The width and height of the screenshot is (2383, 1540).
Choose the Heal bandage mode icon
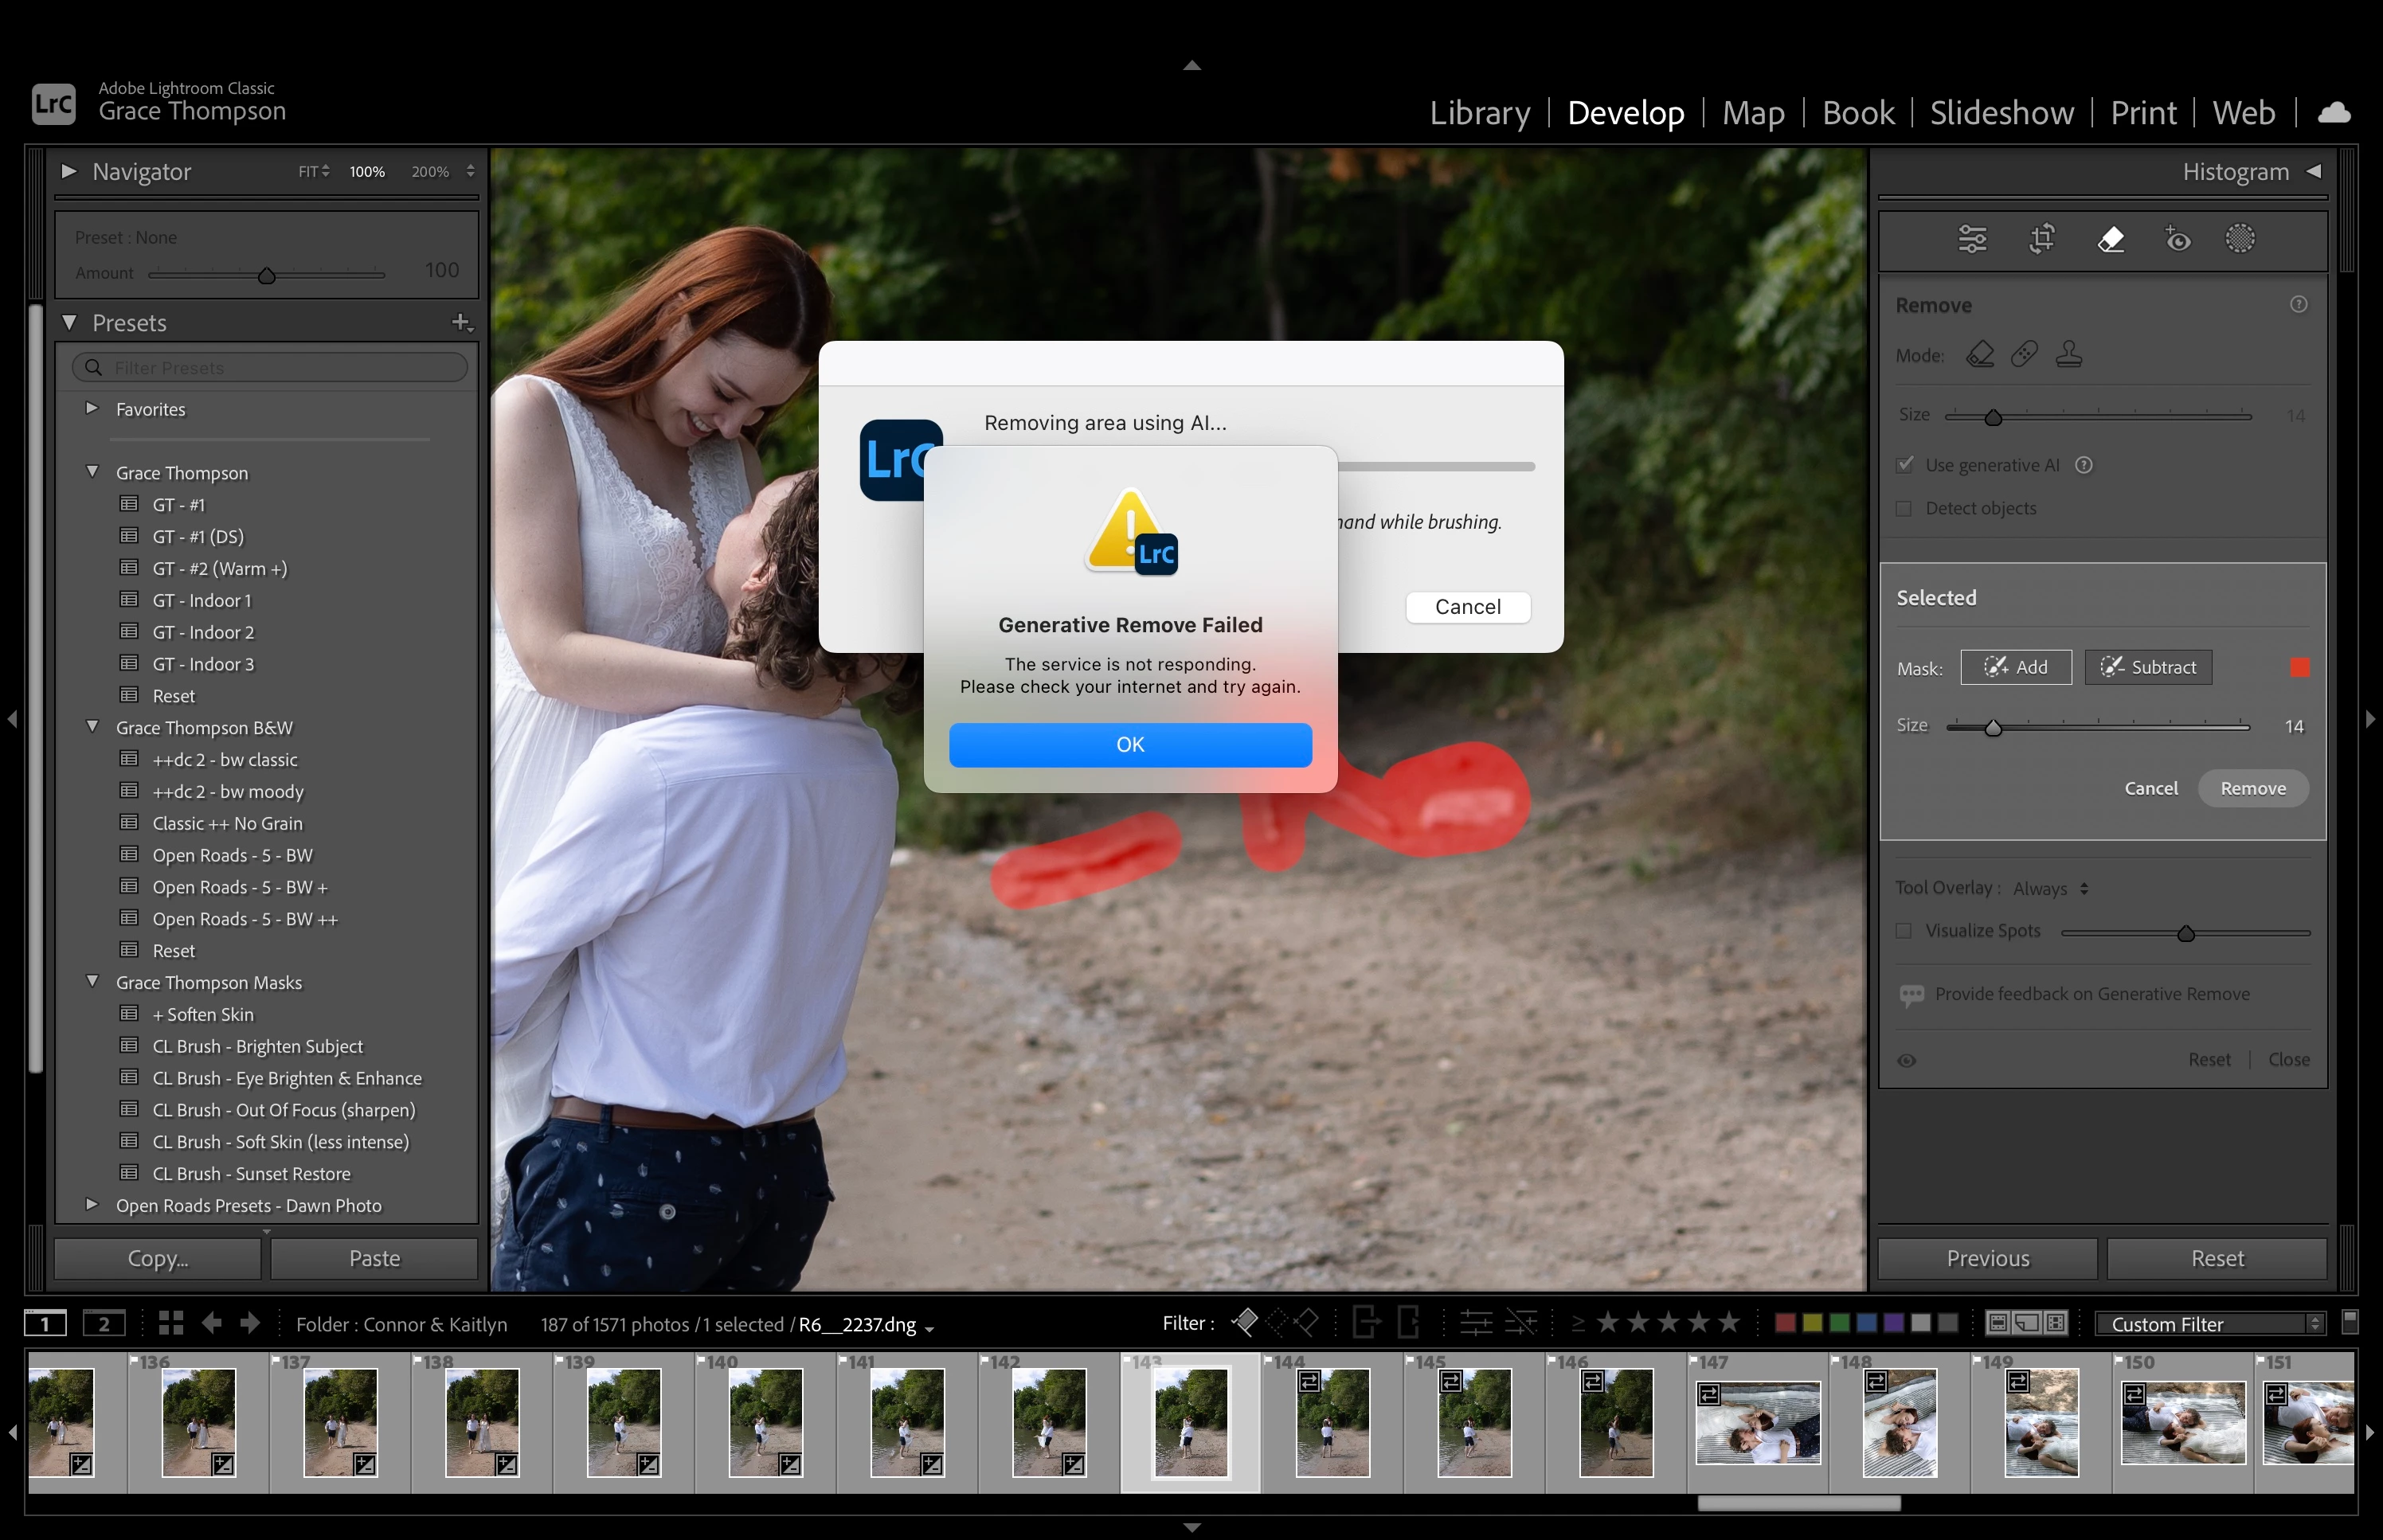coord(2024,354)
